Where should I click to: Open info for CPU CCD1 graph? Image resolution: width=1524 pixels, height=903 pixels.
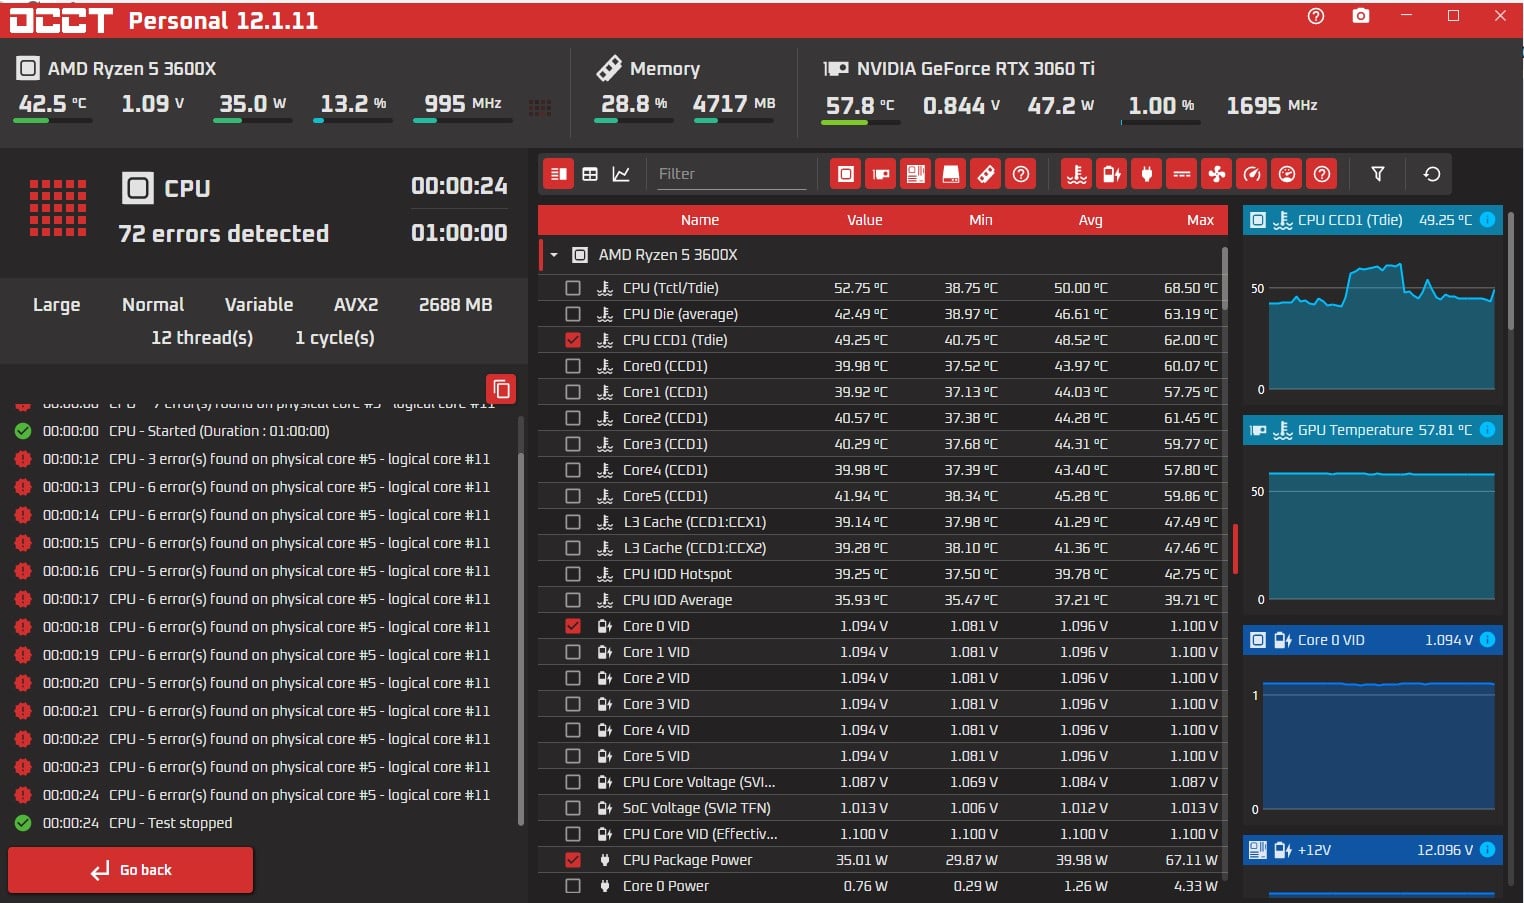(x=1487, y=220)
